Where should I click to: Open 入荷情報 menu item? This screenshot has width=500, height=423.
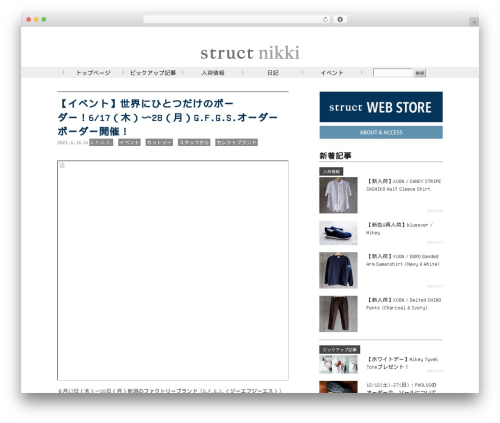[213, 73]
